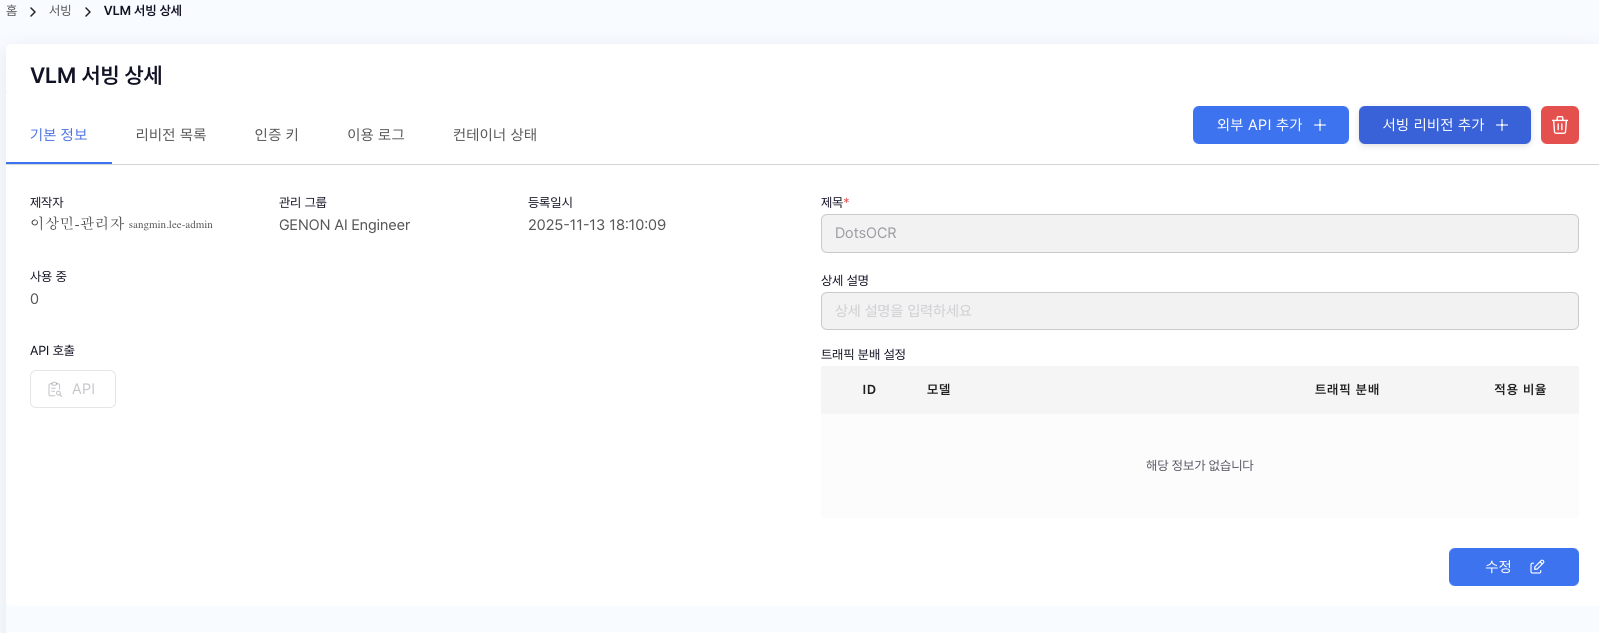Viewport: 1599px width, 633px height.
Task: Select the 트래픽 분배 column header
Action: (x=1346, y=390)
